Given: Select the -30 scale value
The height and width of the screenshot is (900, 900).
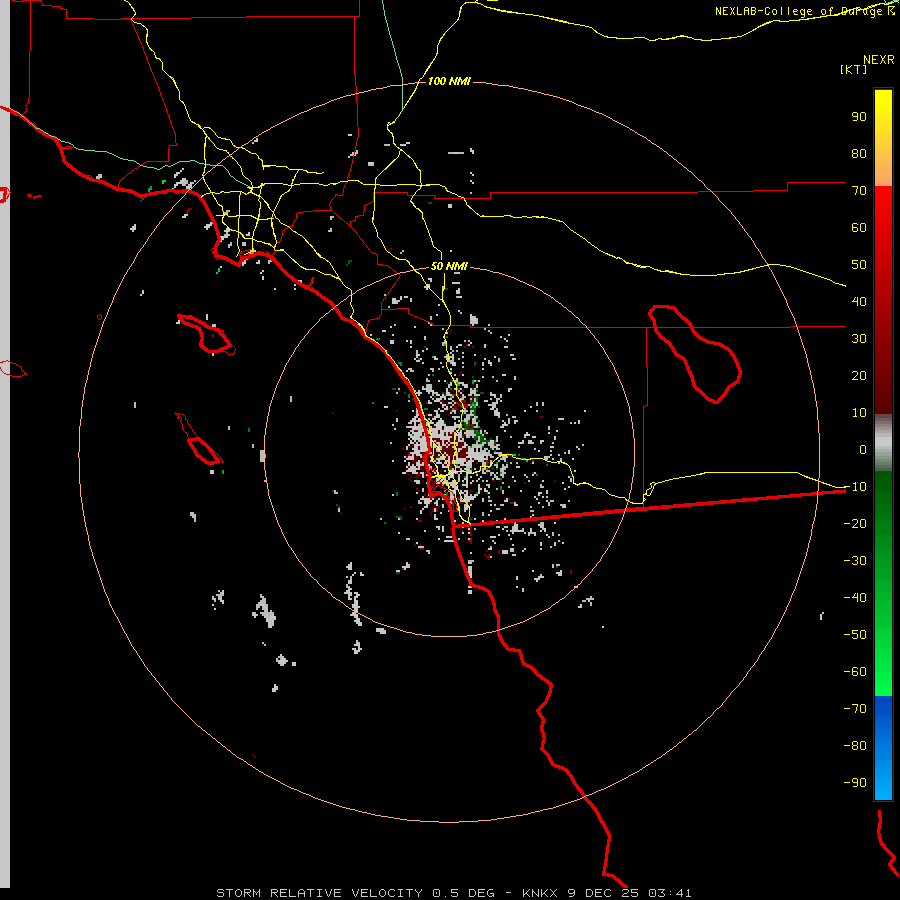Looking at the screenshot, I should click(x=855, y=561).
